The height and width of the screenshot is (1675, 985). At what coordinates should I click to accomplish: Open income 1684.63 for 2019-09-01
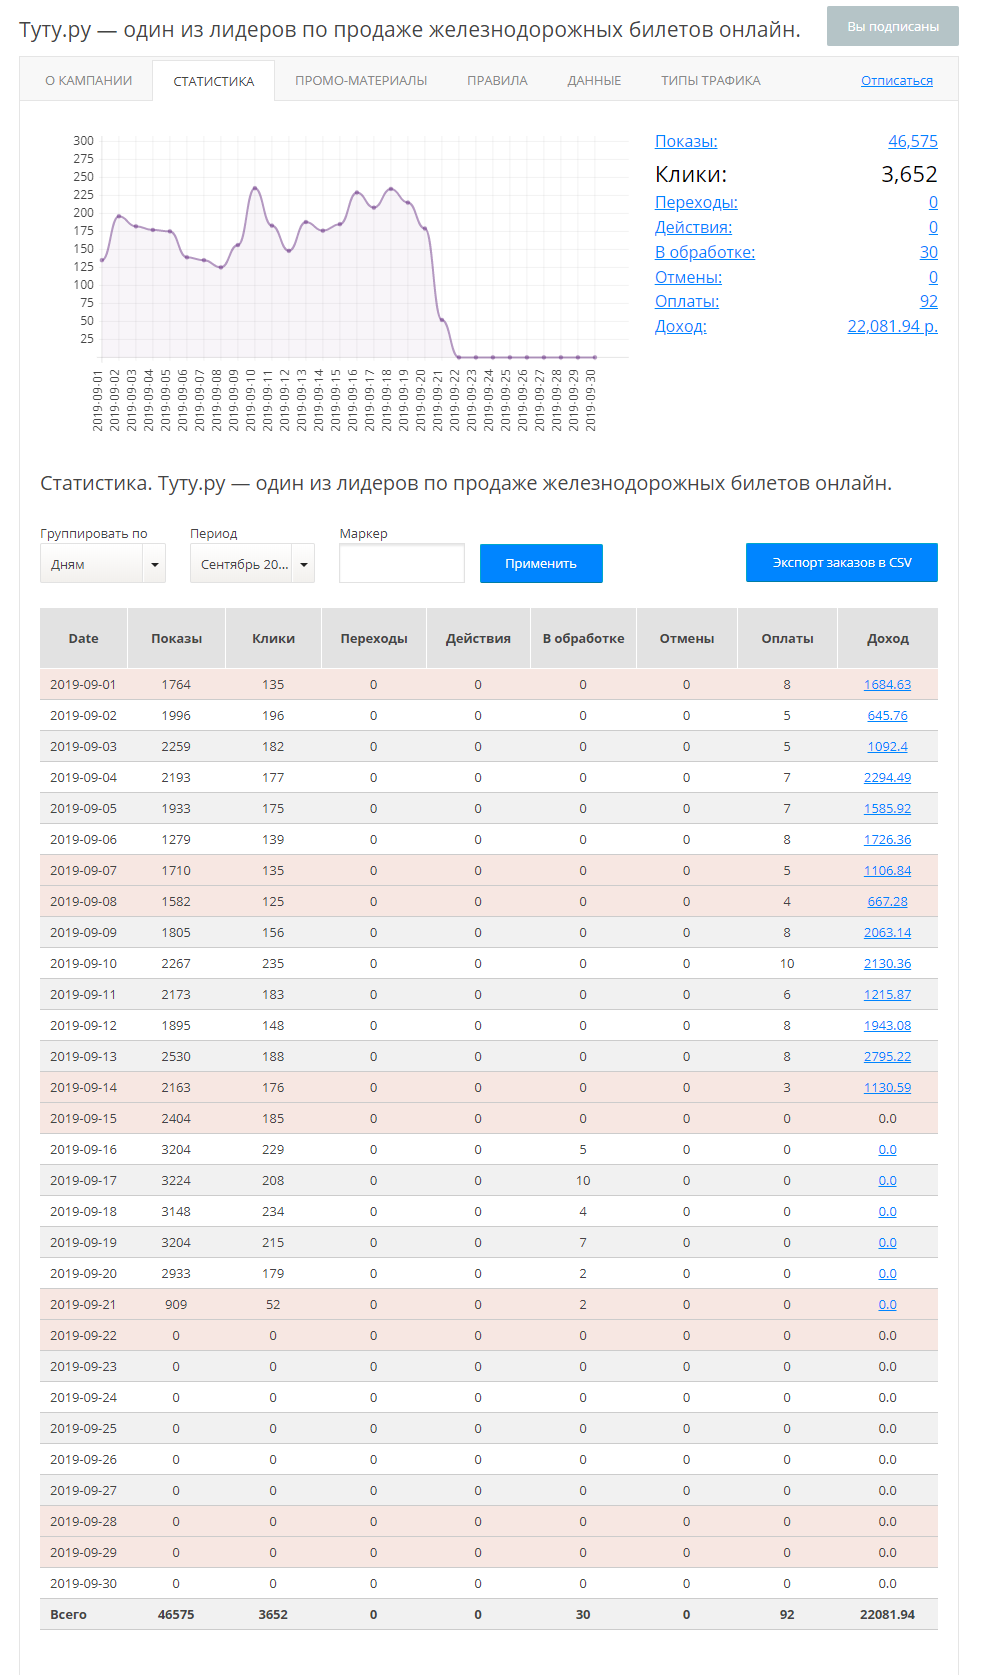pyautogui.click(x=887, y=685)
